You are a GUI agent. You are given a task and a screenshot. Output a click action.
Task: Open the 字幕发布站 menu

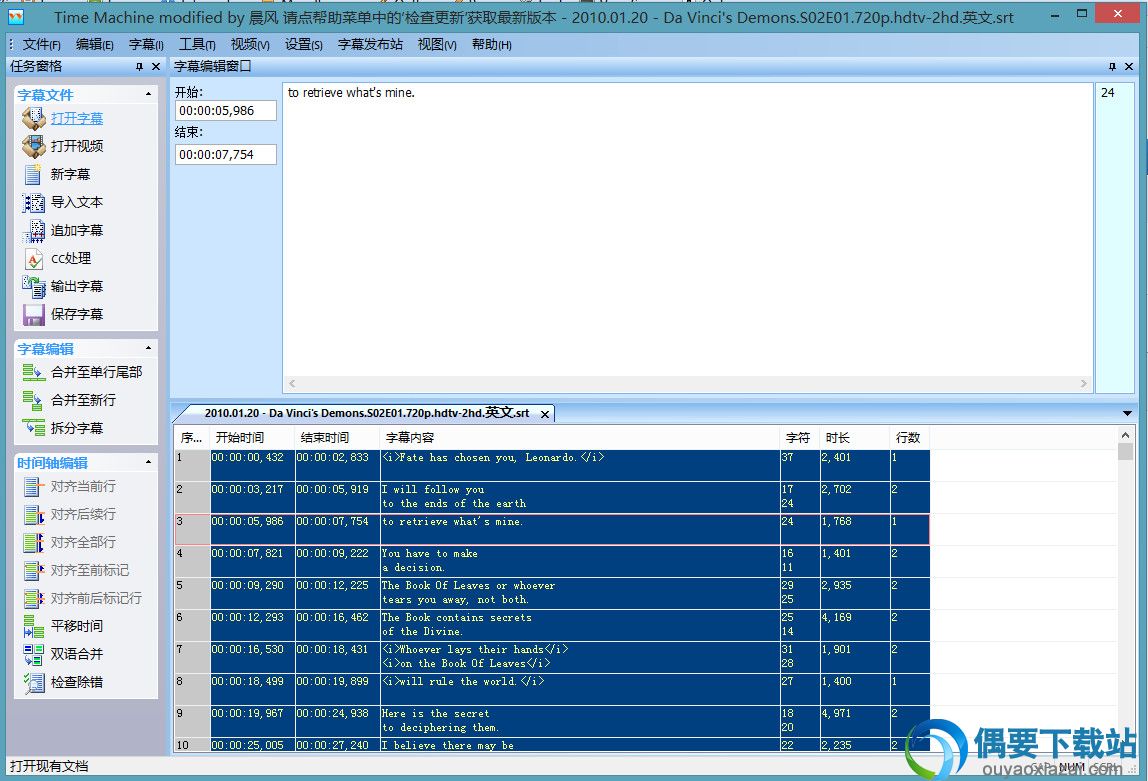click(370, 45)
